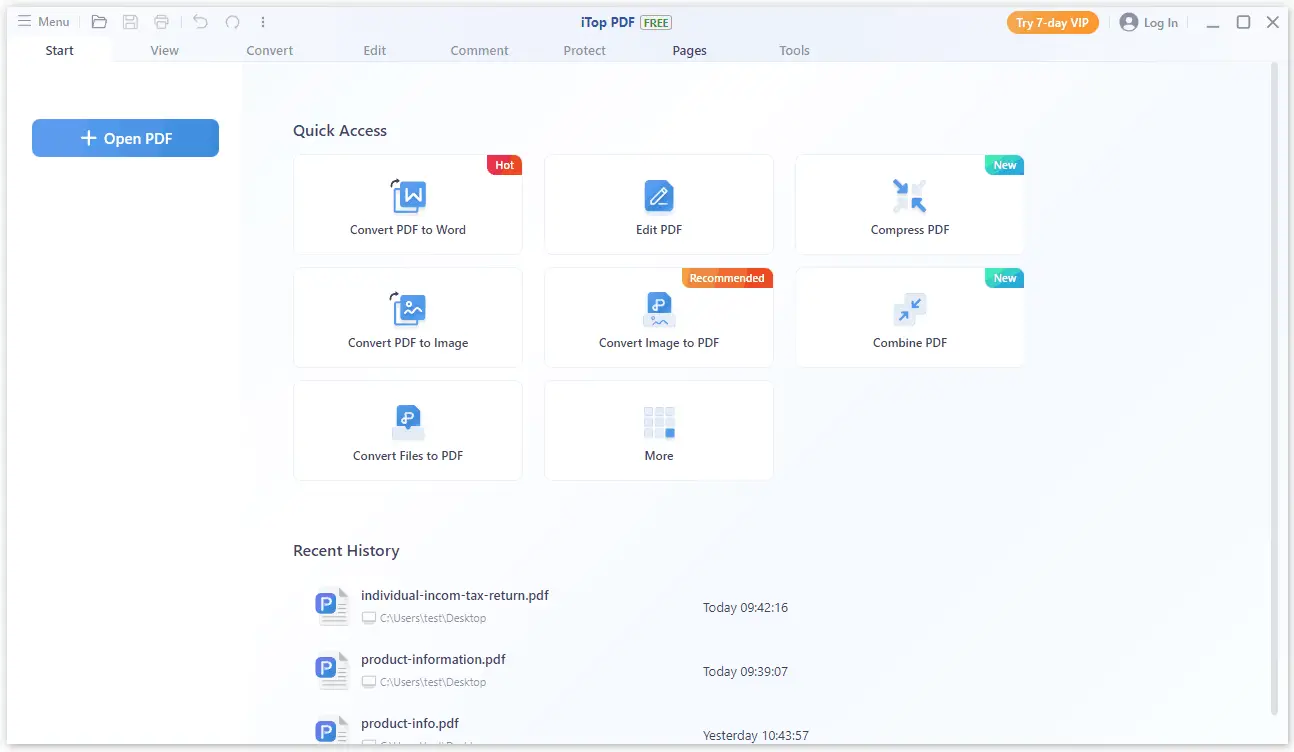Open the Convert PDF to Word label

[408, 229]
